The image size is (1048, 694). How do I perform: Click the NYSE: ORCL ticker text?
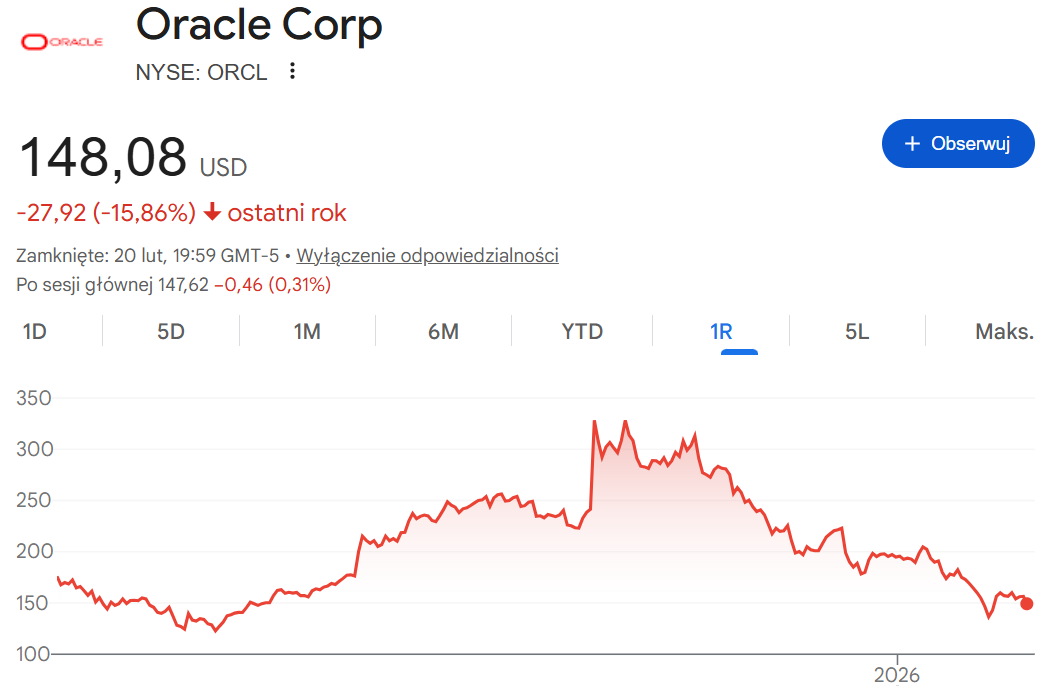pyautogui.click(x=201, y=72)
